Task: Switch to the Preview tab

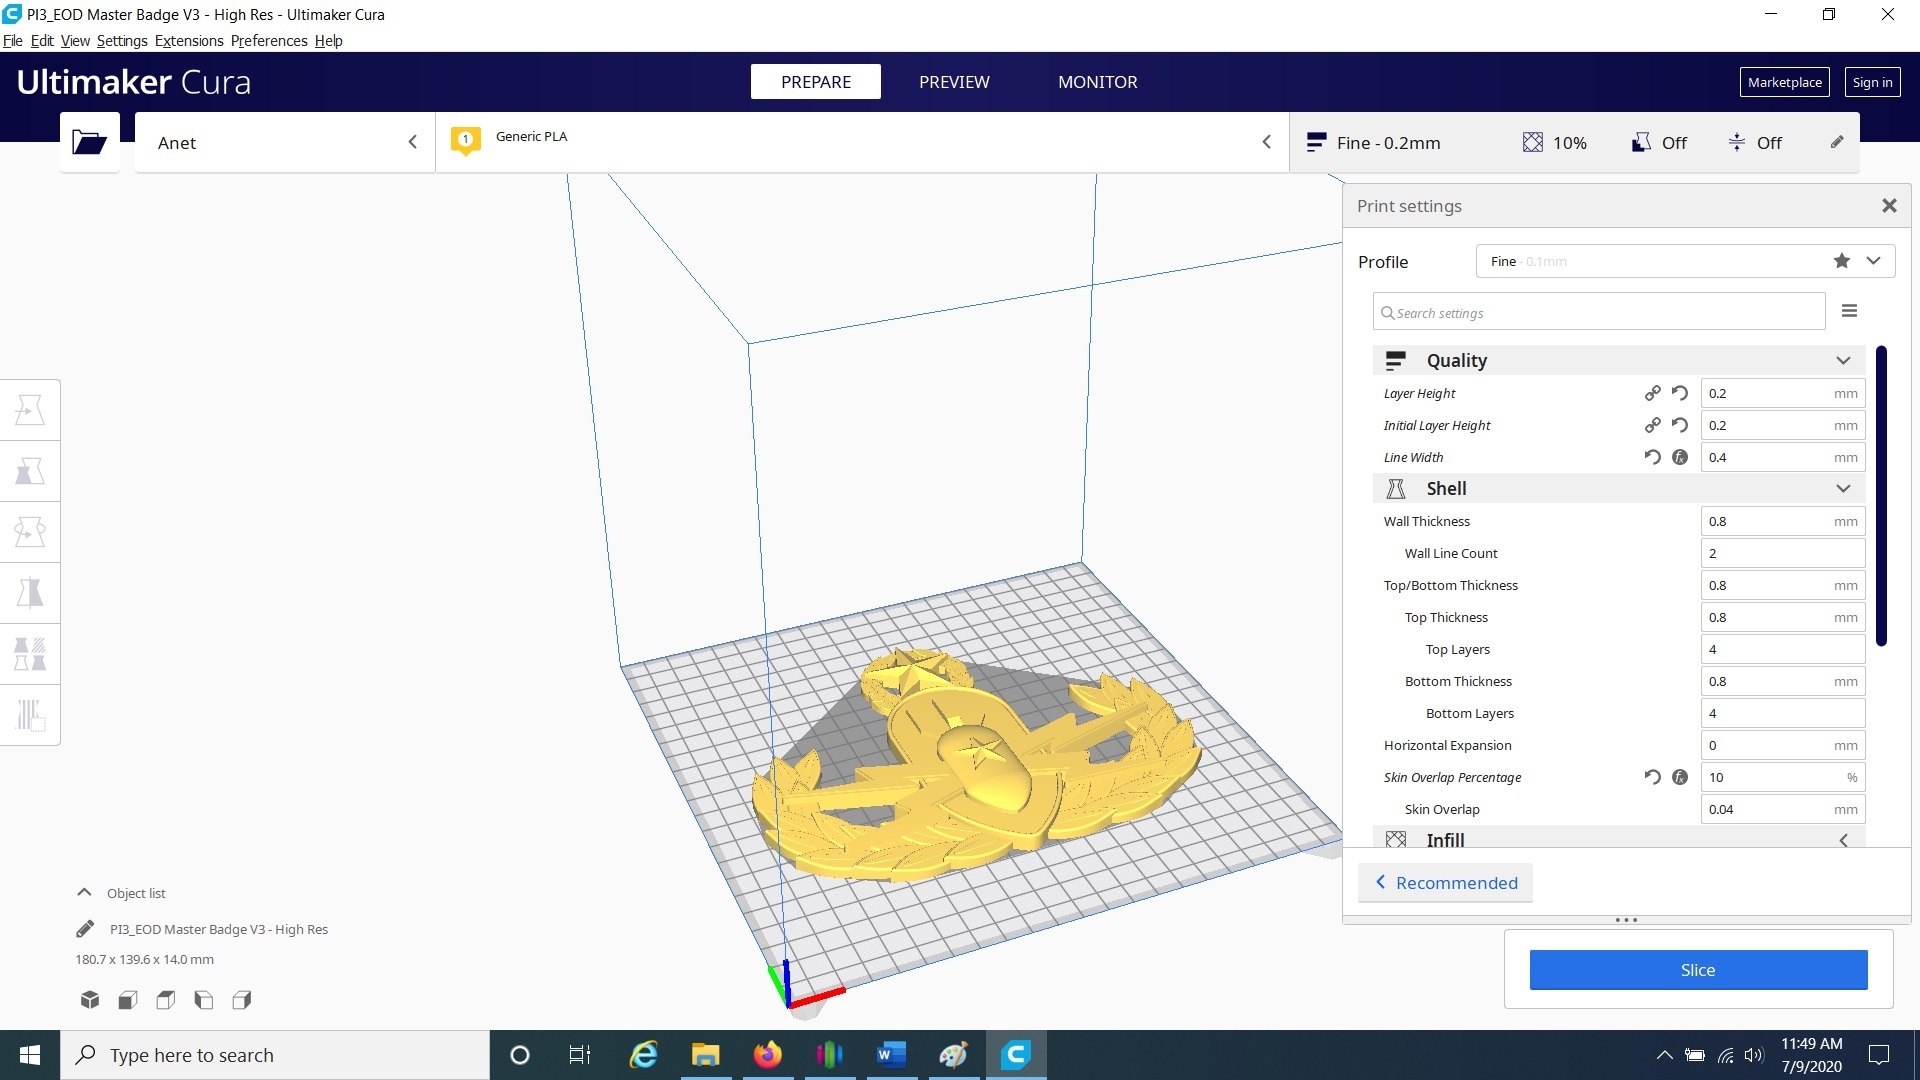Action: [x=955, y=82]
